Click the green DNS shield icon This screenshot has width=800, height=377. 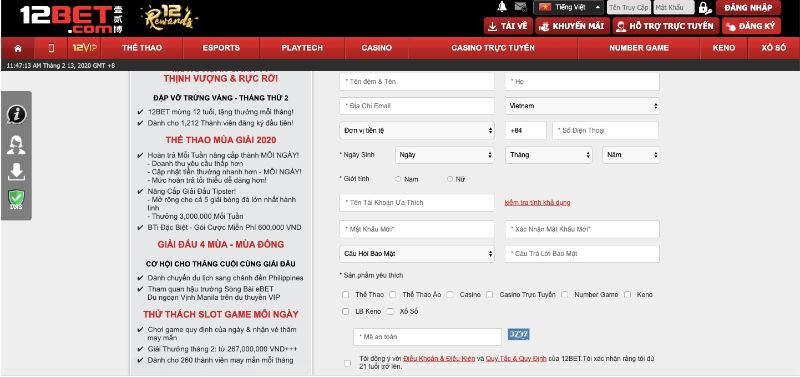tap(16, 199)
